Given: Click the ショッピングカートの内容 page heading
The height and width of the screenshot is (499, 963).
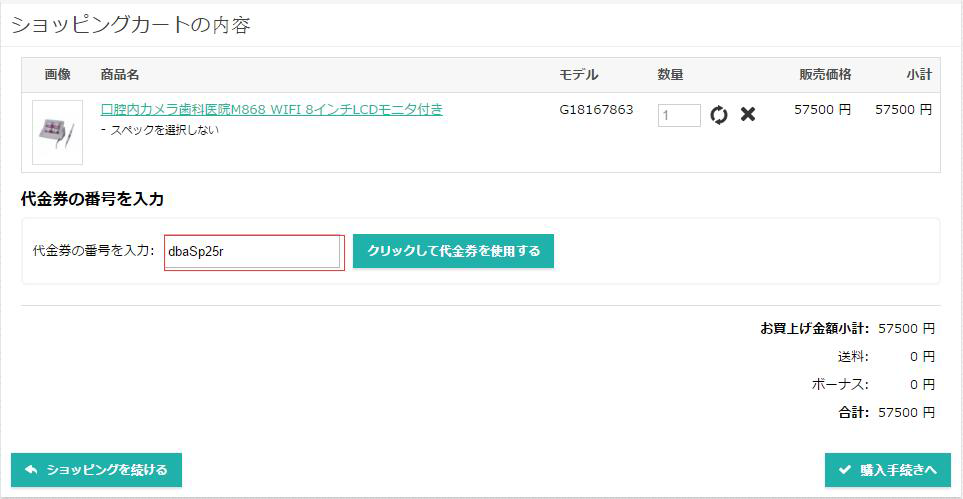Looking at the screenshot, I should pos(131,25).
